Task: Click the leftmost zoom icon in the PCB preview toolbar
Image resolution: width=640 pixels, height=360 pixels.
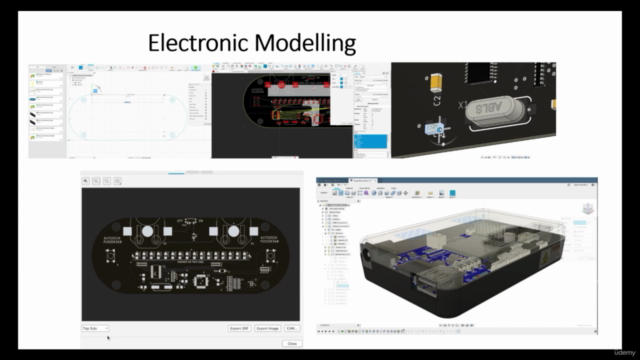Action: tap(86, 181)
